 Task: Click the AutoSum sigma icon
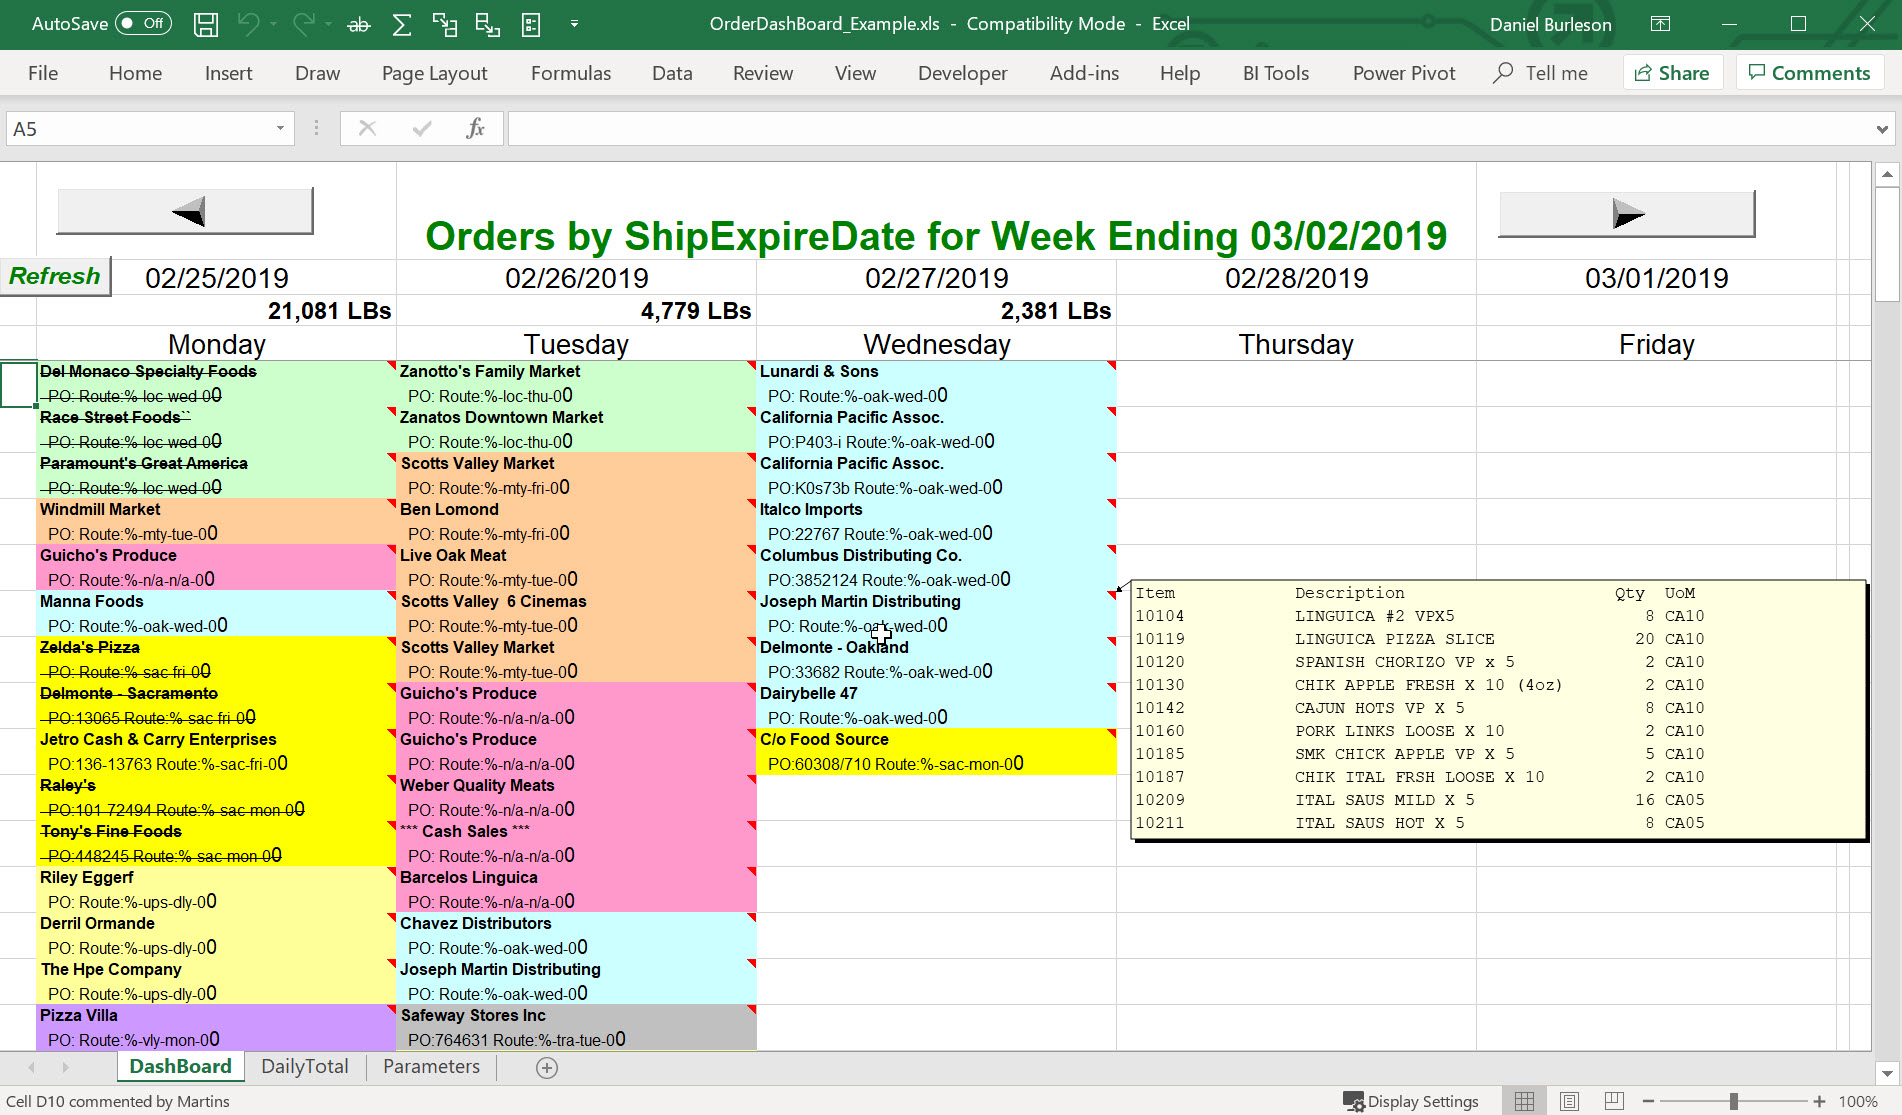pyautogui.click(x=402, y=24)
